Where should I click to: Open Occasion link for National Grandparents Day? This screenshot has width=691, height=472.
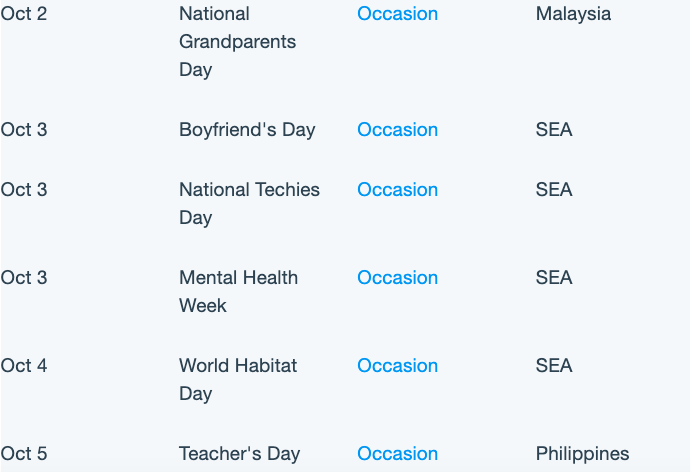[398, 14]
